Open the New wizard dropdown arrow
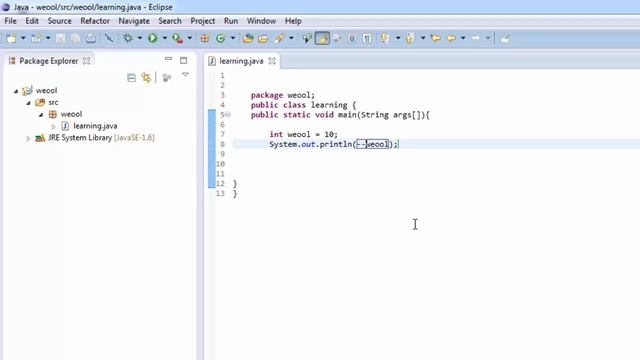Screen dimensions: 640x360 23,38
